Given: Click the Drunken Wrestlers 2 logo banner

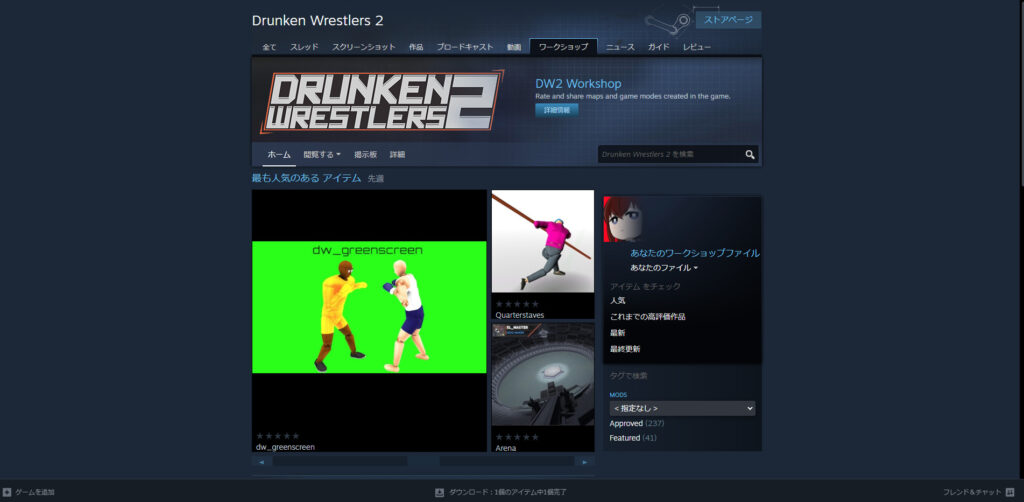Looking at the screenshot, I should click(x=382, y=101).
